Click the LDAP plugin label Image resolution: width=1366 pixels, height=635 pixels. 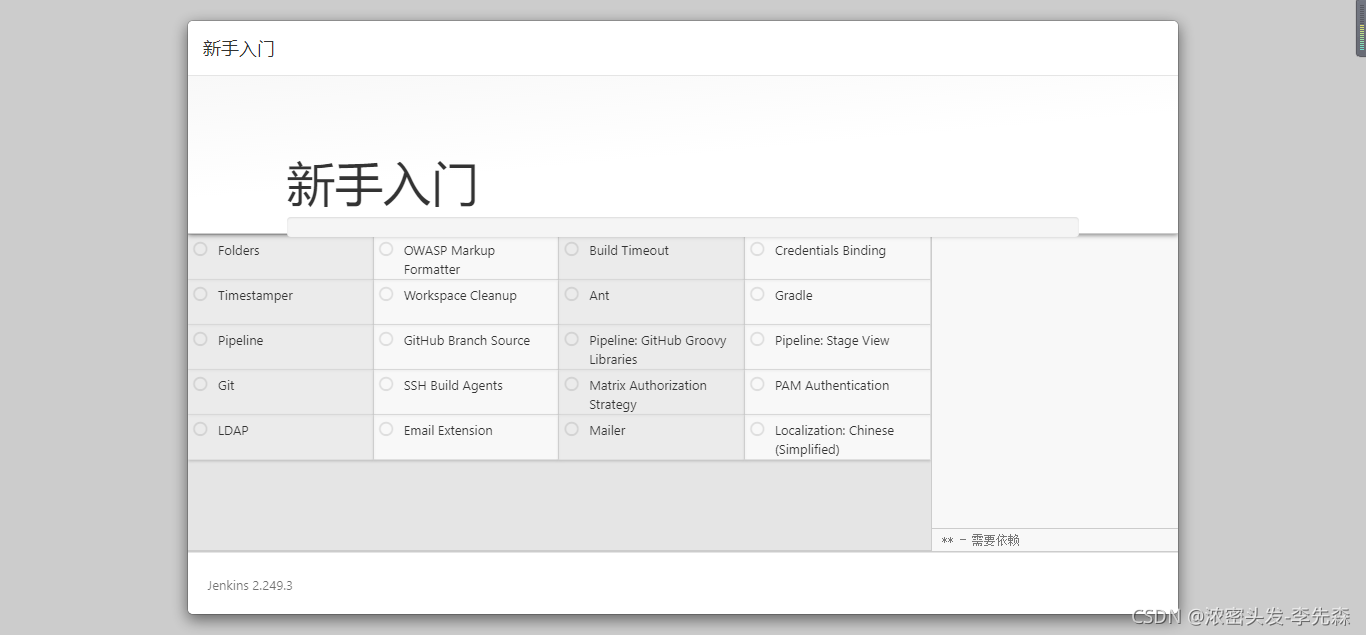pyautogui.click(x=233, y=431)
